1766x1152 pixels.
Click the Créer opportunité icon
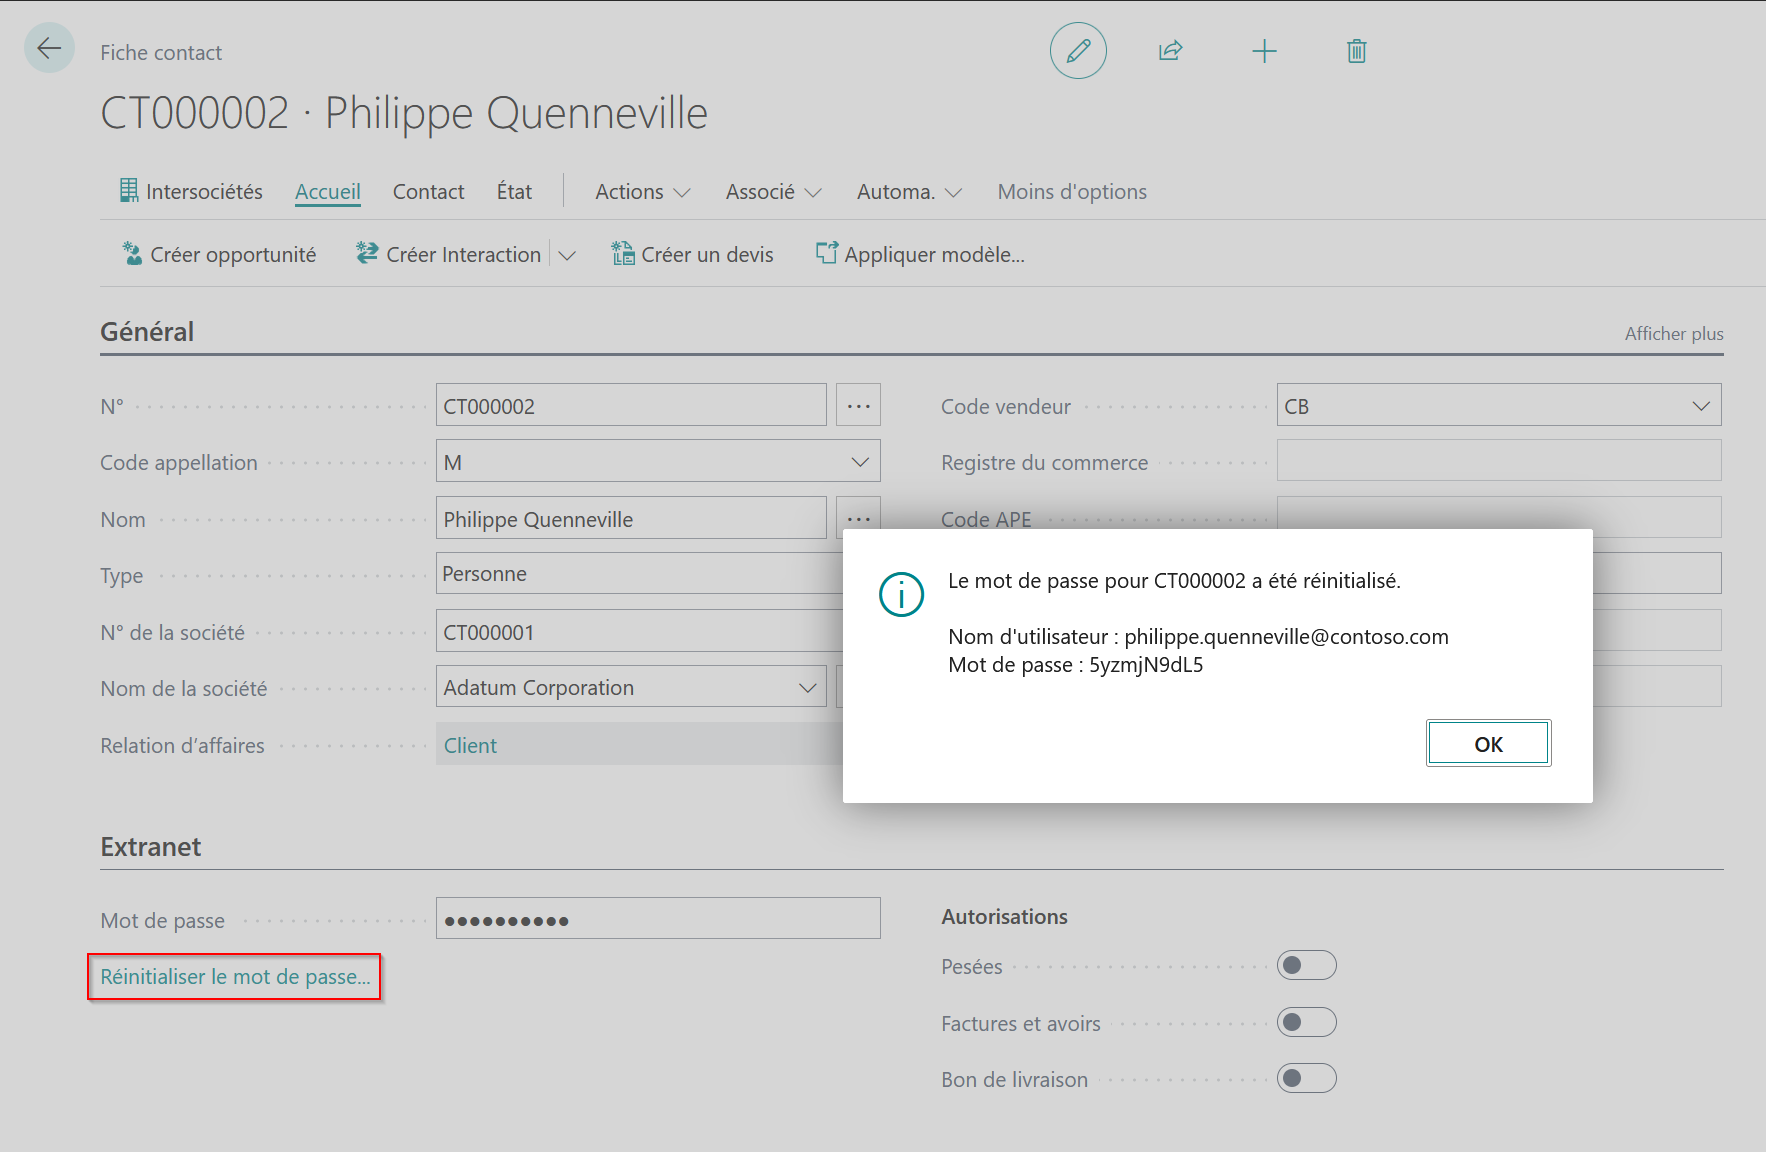[x=132, y=254]
